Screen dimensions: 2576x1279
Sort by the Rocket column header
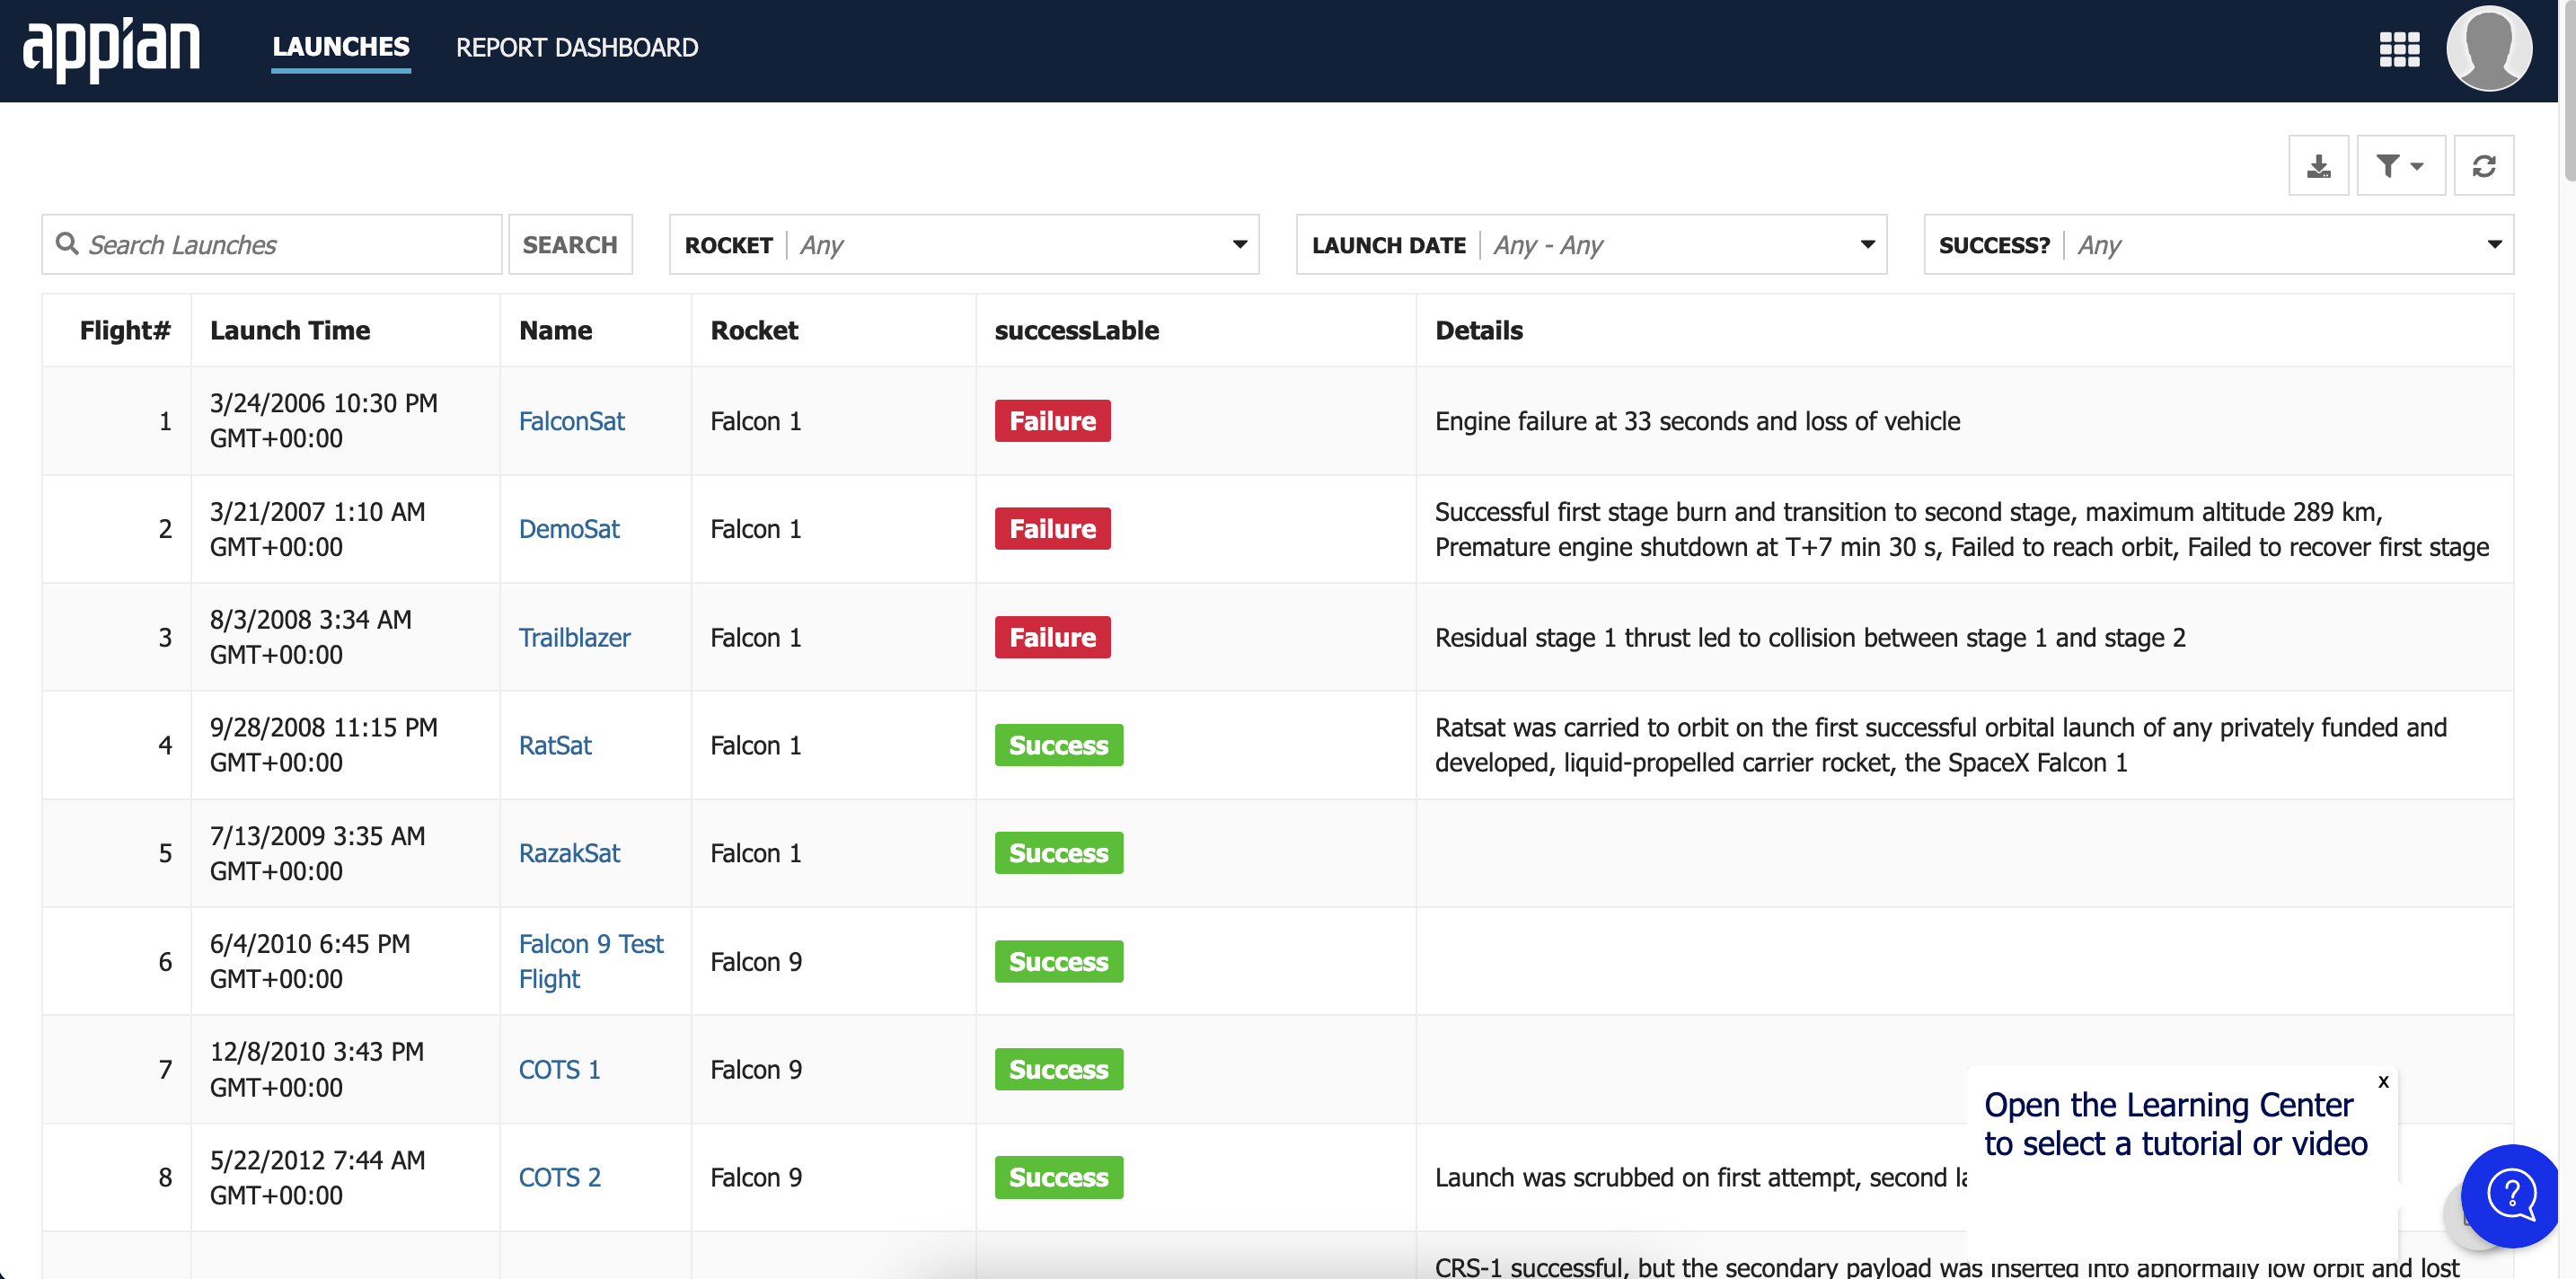(x=754, y=330)
